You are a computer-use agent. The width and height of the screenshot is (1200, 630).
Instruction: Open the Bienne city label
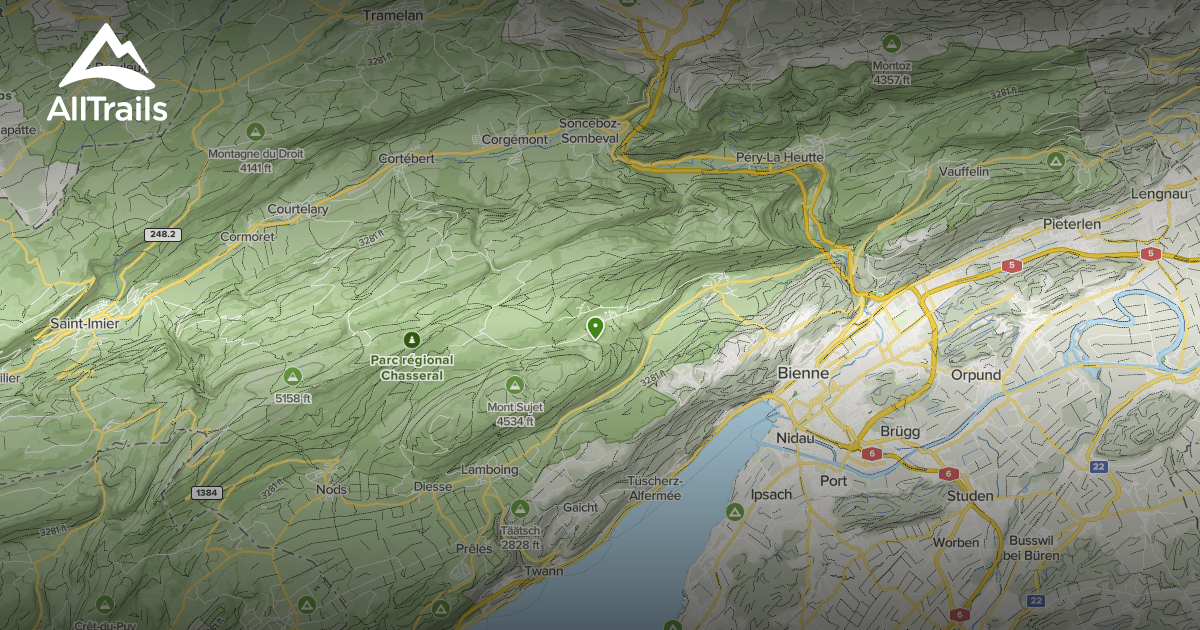click(x=805, y=374)
